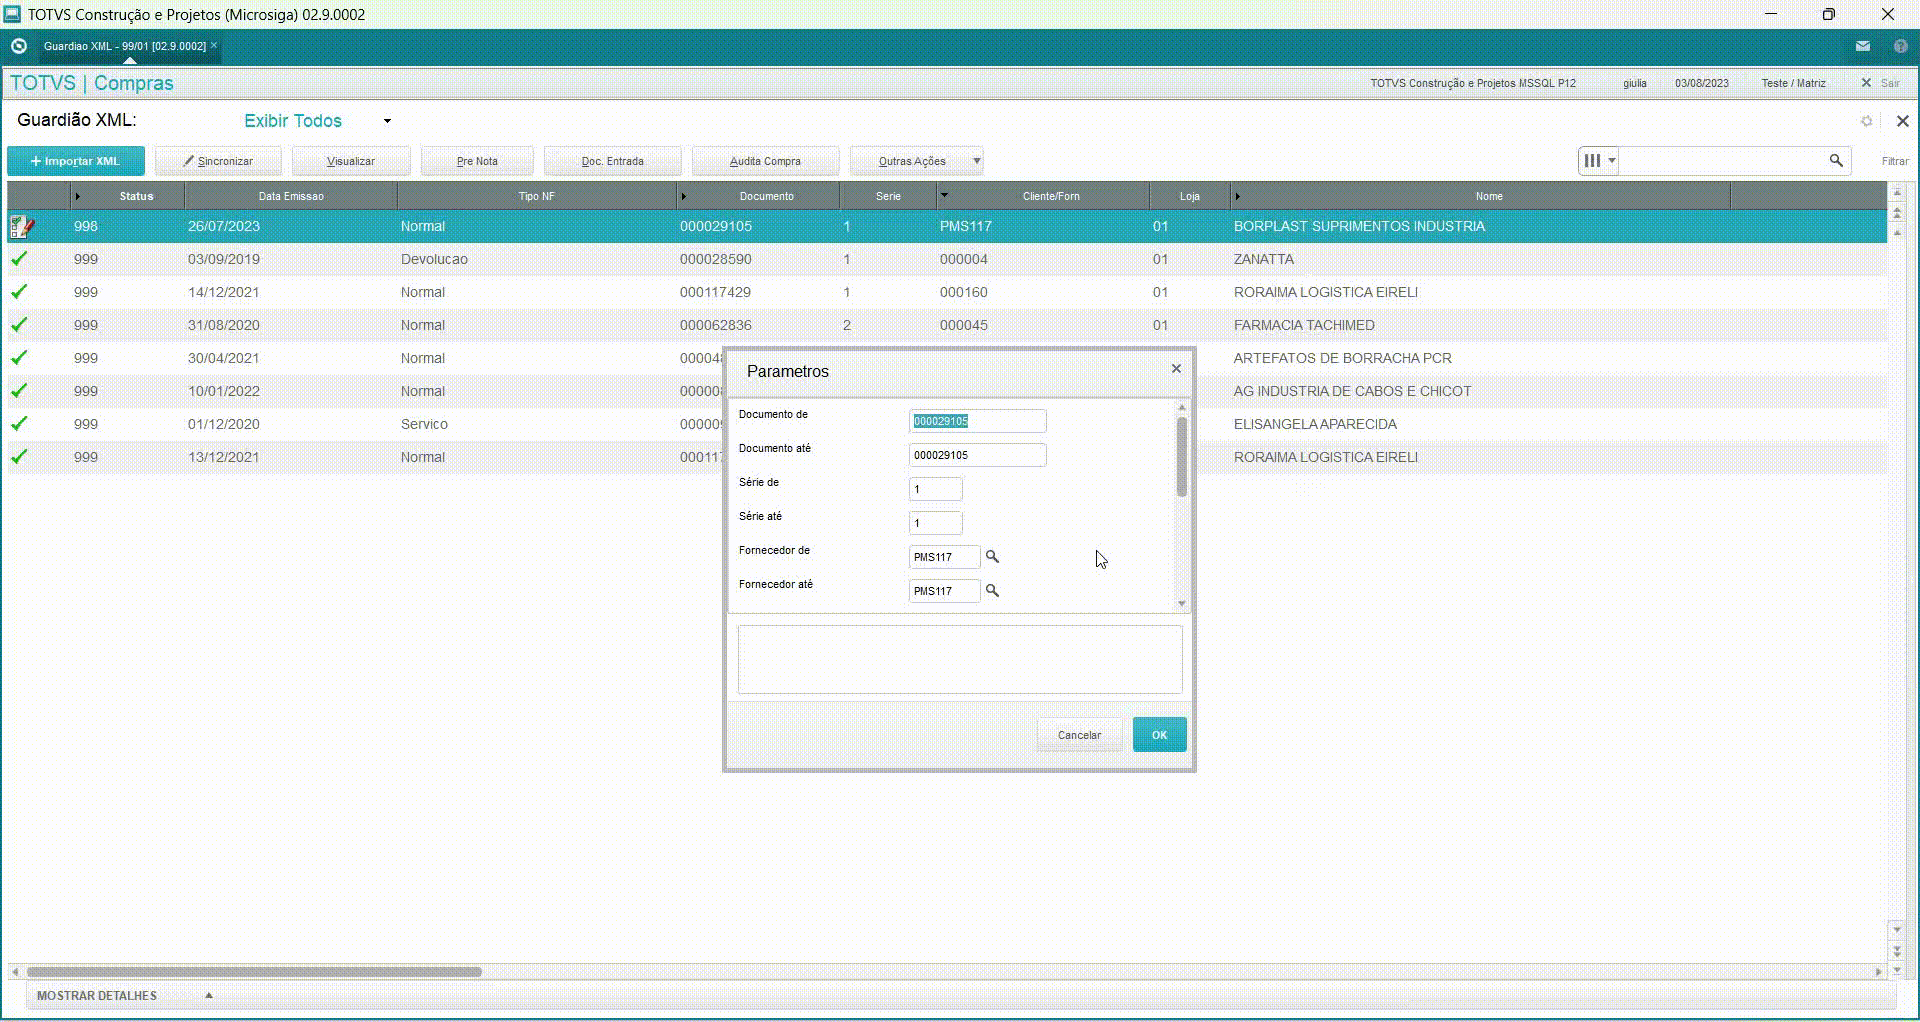Image resolution: width=1920 pixels, height=1022 pixels.
Task: Open lookup for Fornecedor até field
Action: click(992, 590)
